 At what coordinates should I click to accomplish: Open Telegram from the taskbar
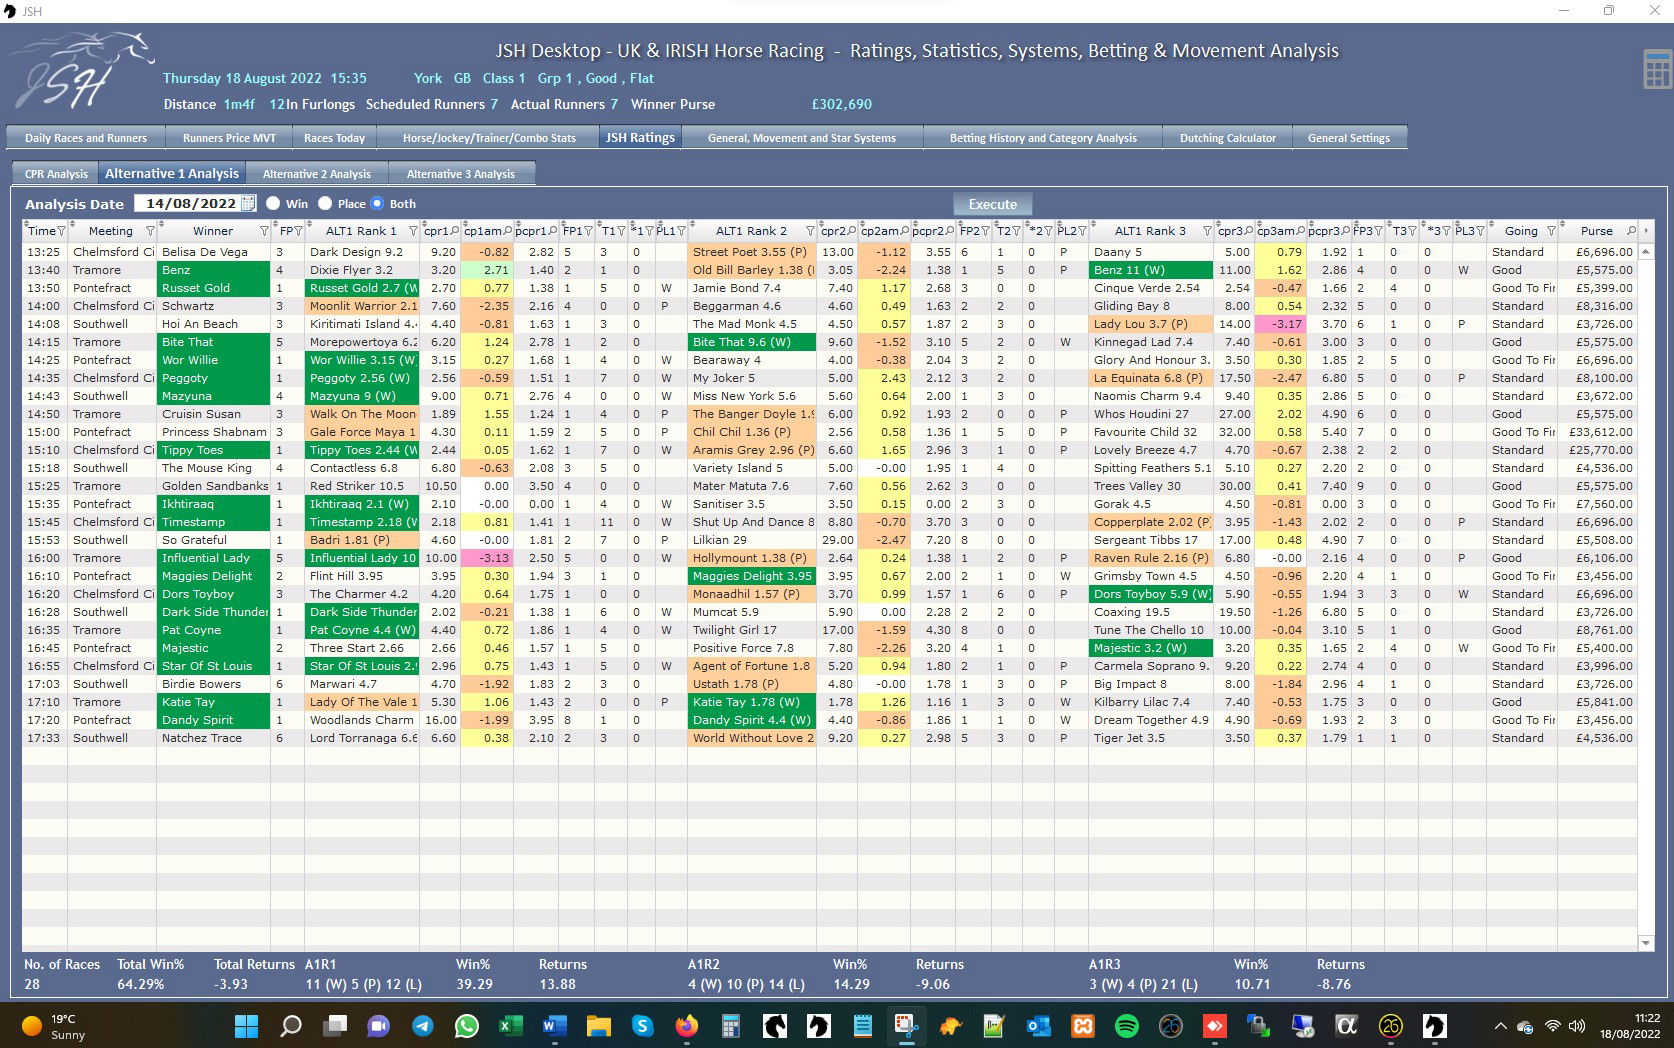423,1026
